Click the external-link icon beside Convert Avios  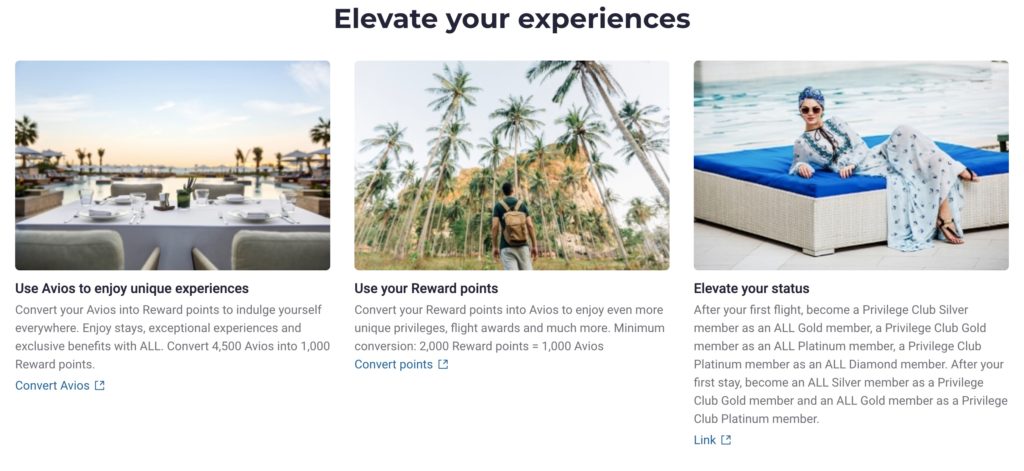pyautogui.click(x=100, y=386)
